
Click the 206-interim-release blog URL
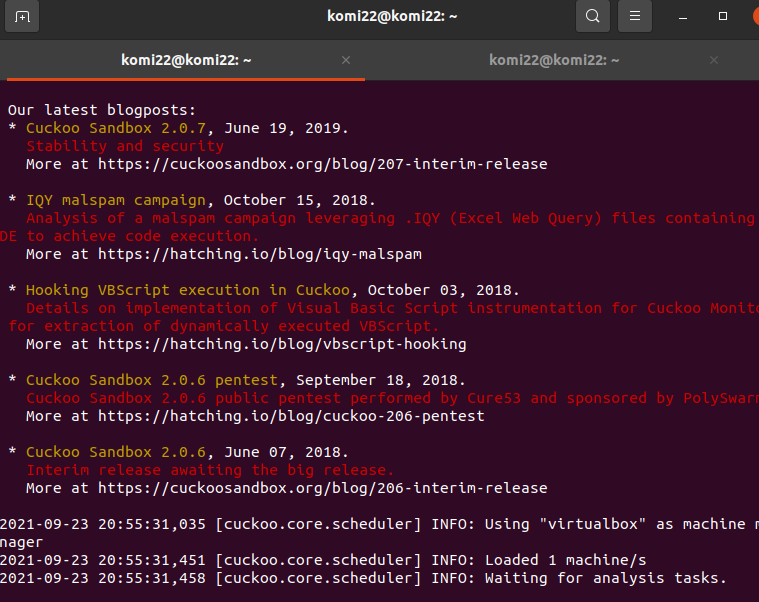(322, 488)
